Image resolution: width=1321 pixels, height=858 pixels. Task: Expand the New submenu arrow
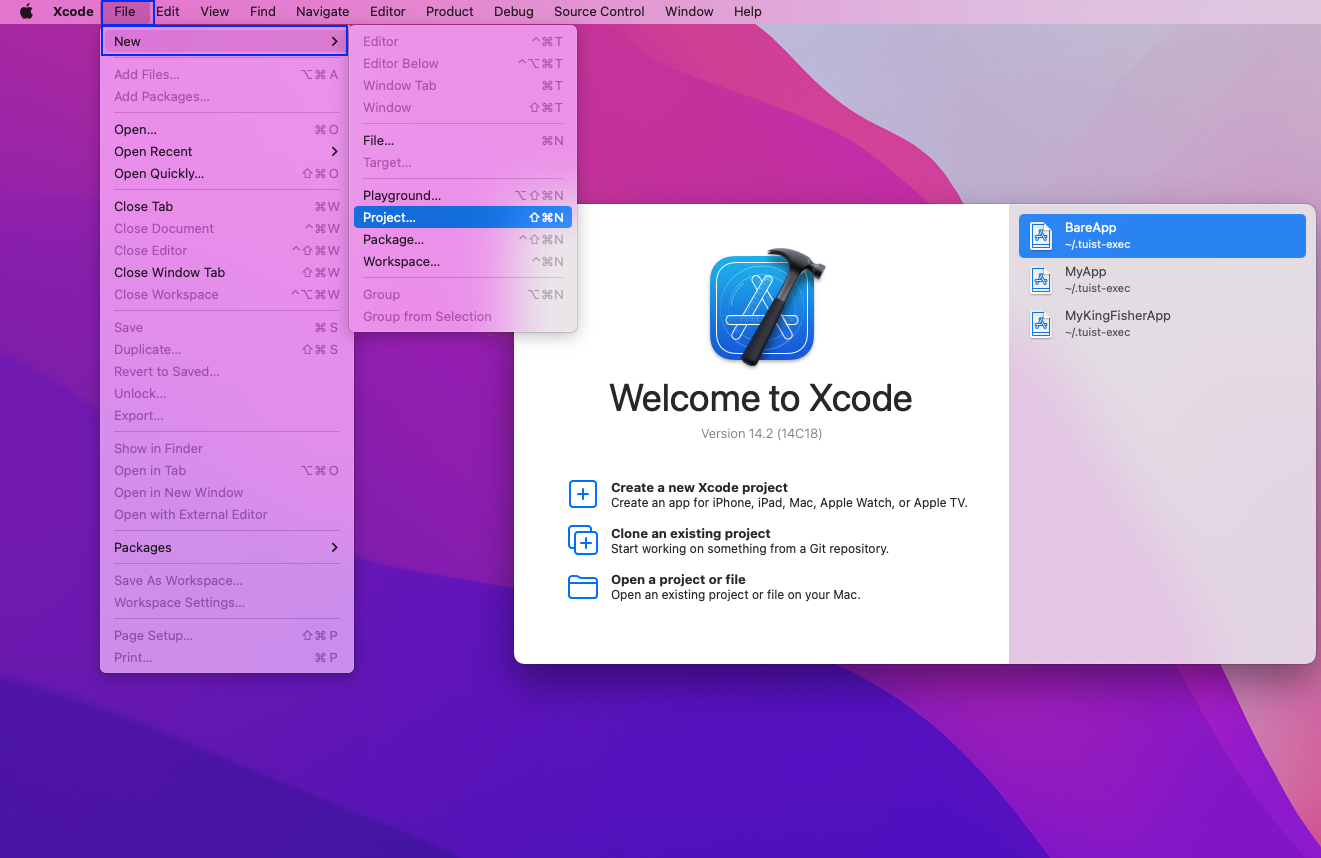334,41
